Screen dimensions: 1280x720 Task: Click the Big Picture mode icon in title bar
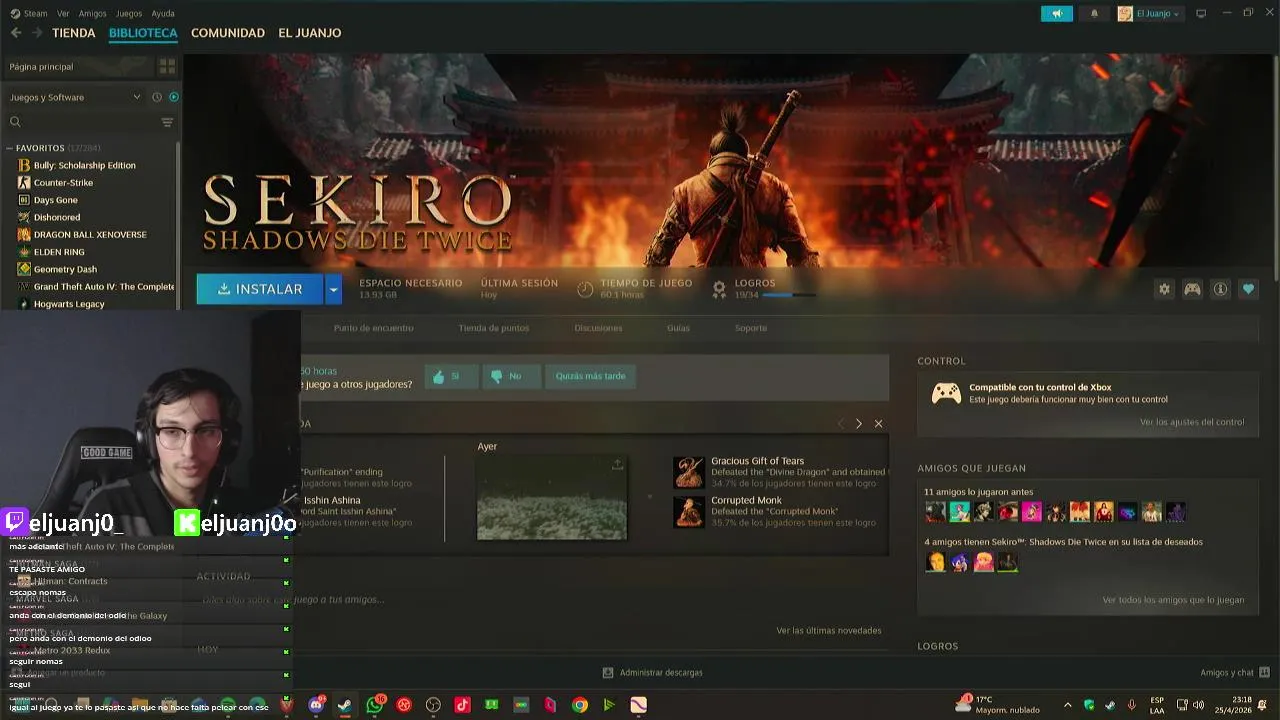[1201, 13]
